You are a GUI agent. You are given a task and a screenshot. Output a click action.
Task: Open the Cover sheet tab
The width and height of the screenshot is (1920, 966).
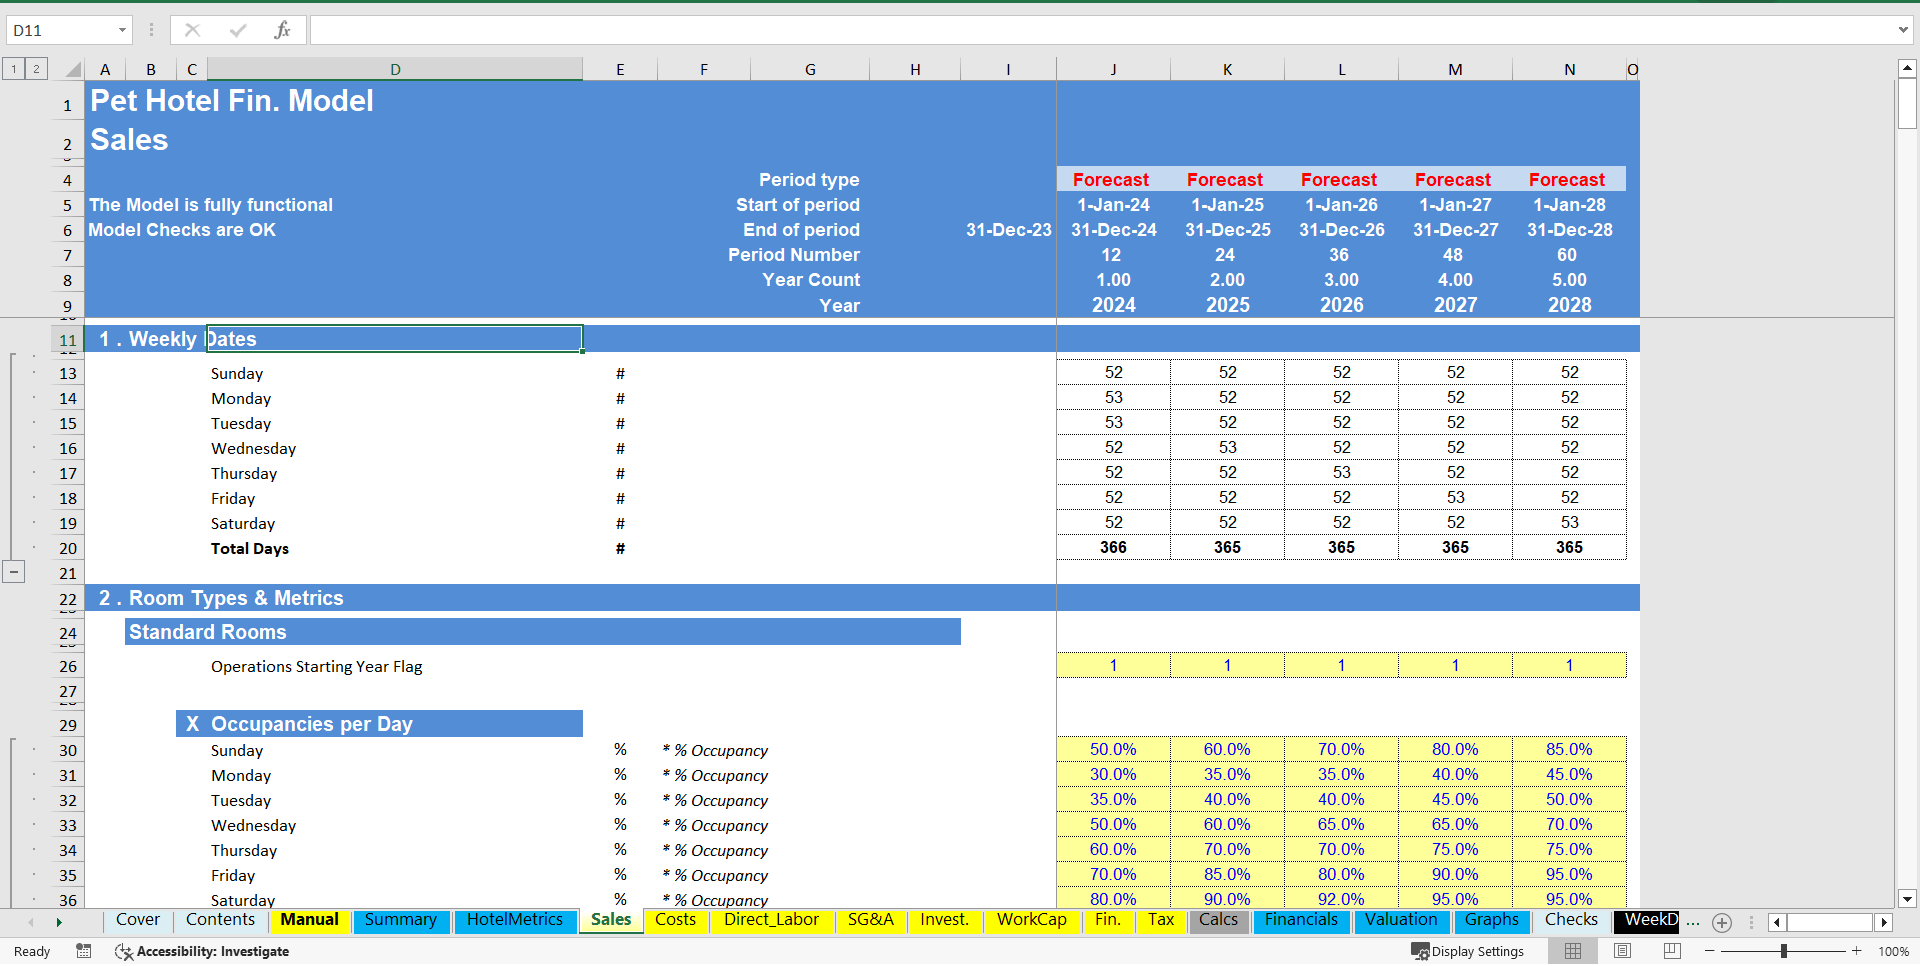point(138,920)
